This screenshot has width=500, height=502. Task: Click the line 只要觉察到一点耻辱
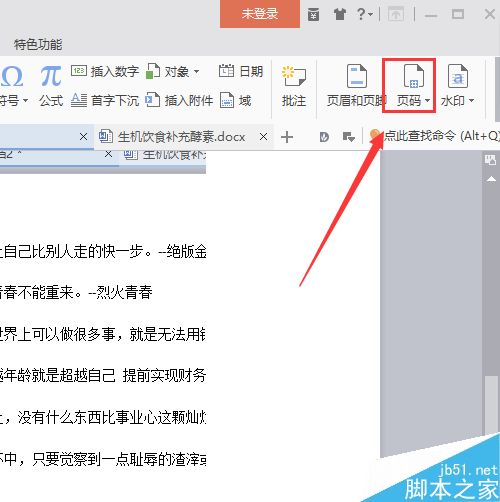(x=103, y=459)
